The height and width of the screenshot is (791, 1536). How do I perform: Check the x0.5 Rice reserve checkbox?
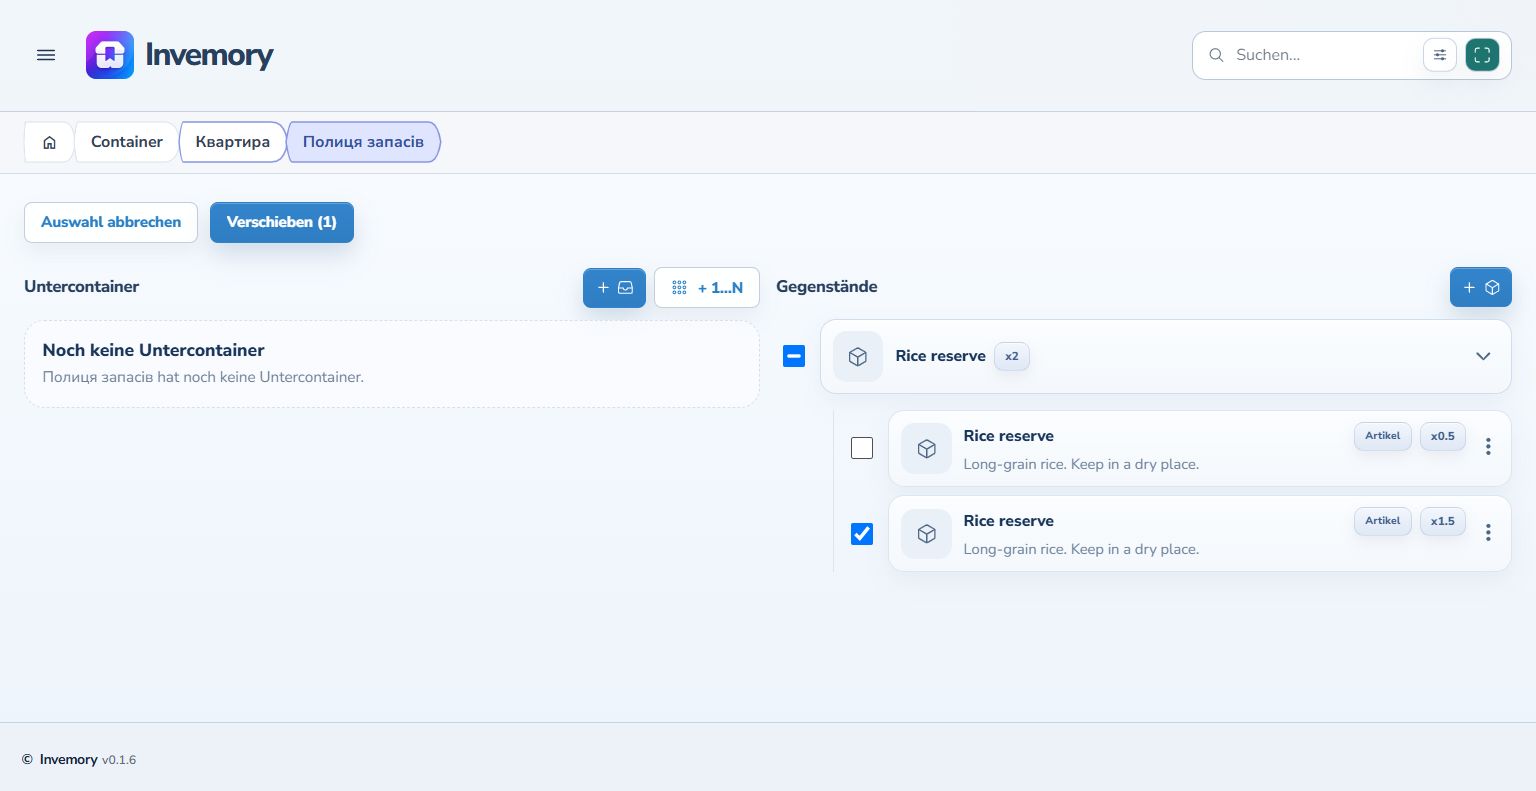coord(862,448)
